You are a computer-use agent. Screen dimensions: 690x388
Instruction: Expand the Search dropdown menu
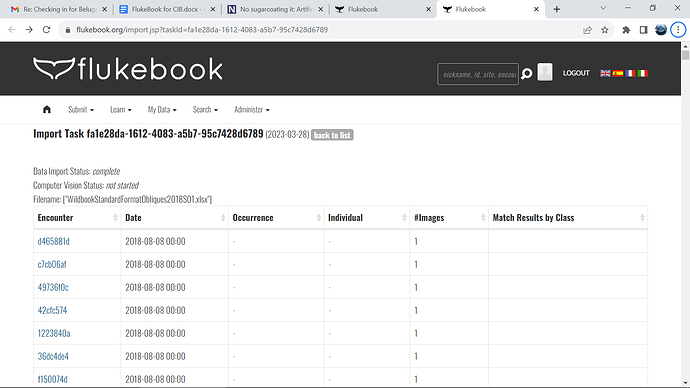pyautogui.click(x=205, y=110)
